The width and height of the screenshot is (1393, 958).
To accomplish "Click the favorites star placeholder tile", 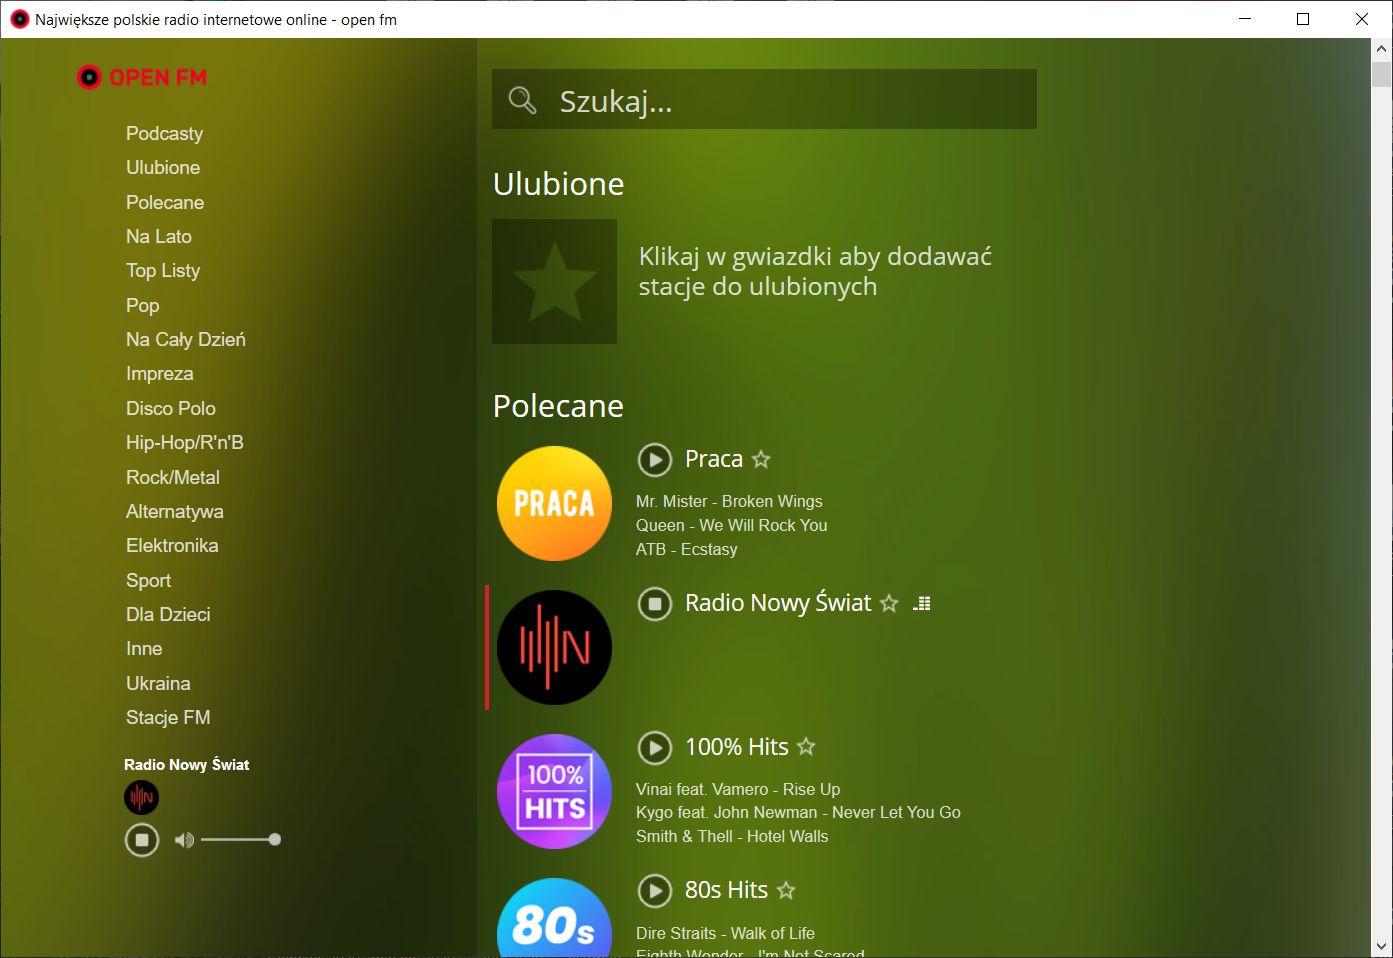I will point(554,281).
